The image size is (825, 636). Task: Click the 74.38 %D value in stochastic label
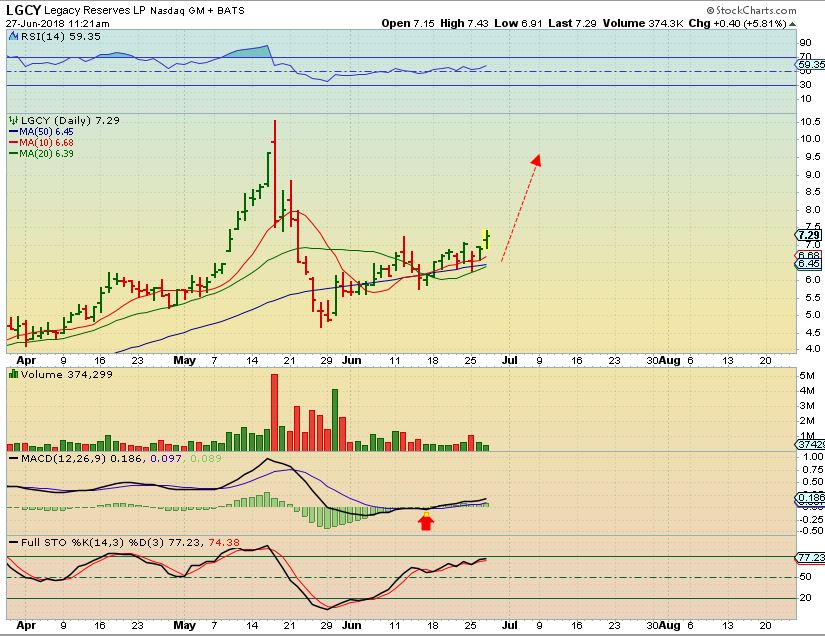[224, 542]
